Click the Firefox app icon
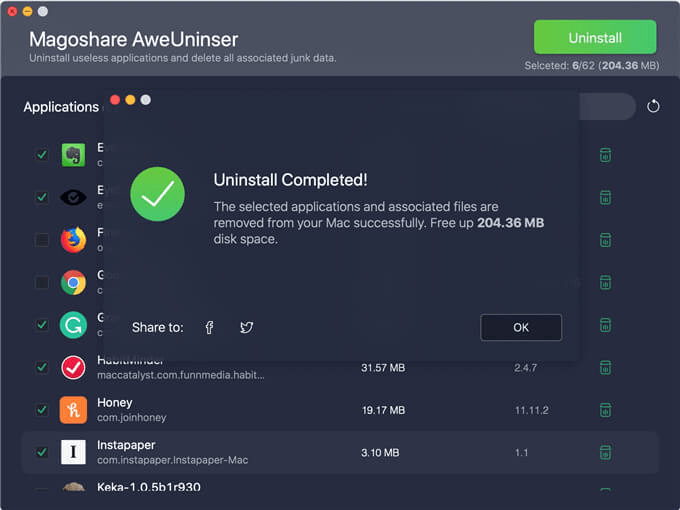The image size is (680, 510). (x=73, y=239)
